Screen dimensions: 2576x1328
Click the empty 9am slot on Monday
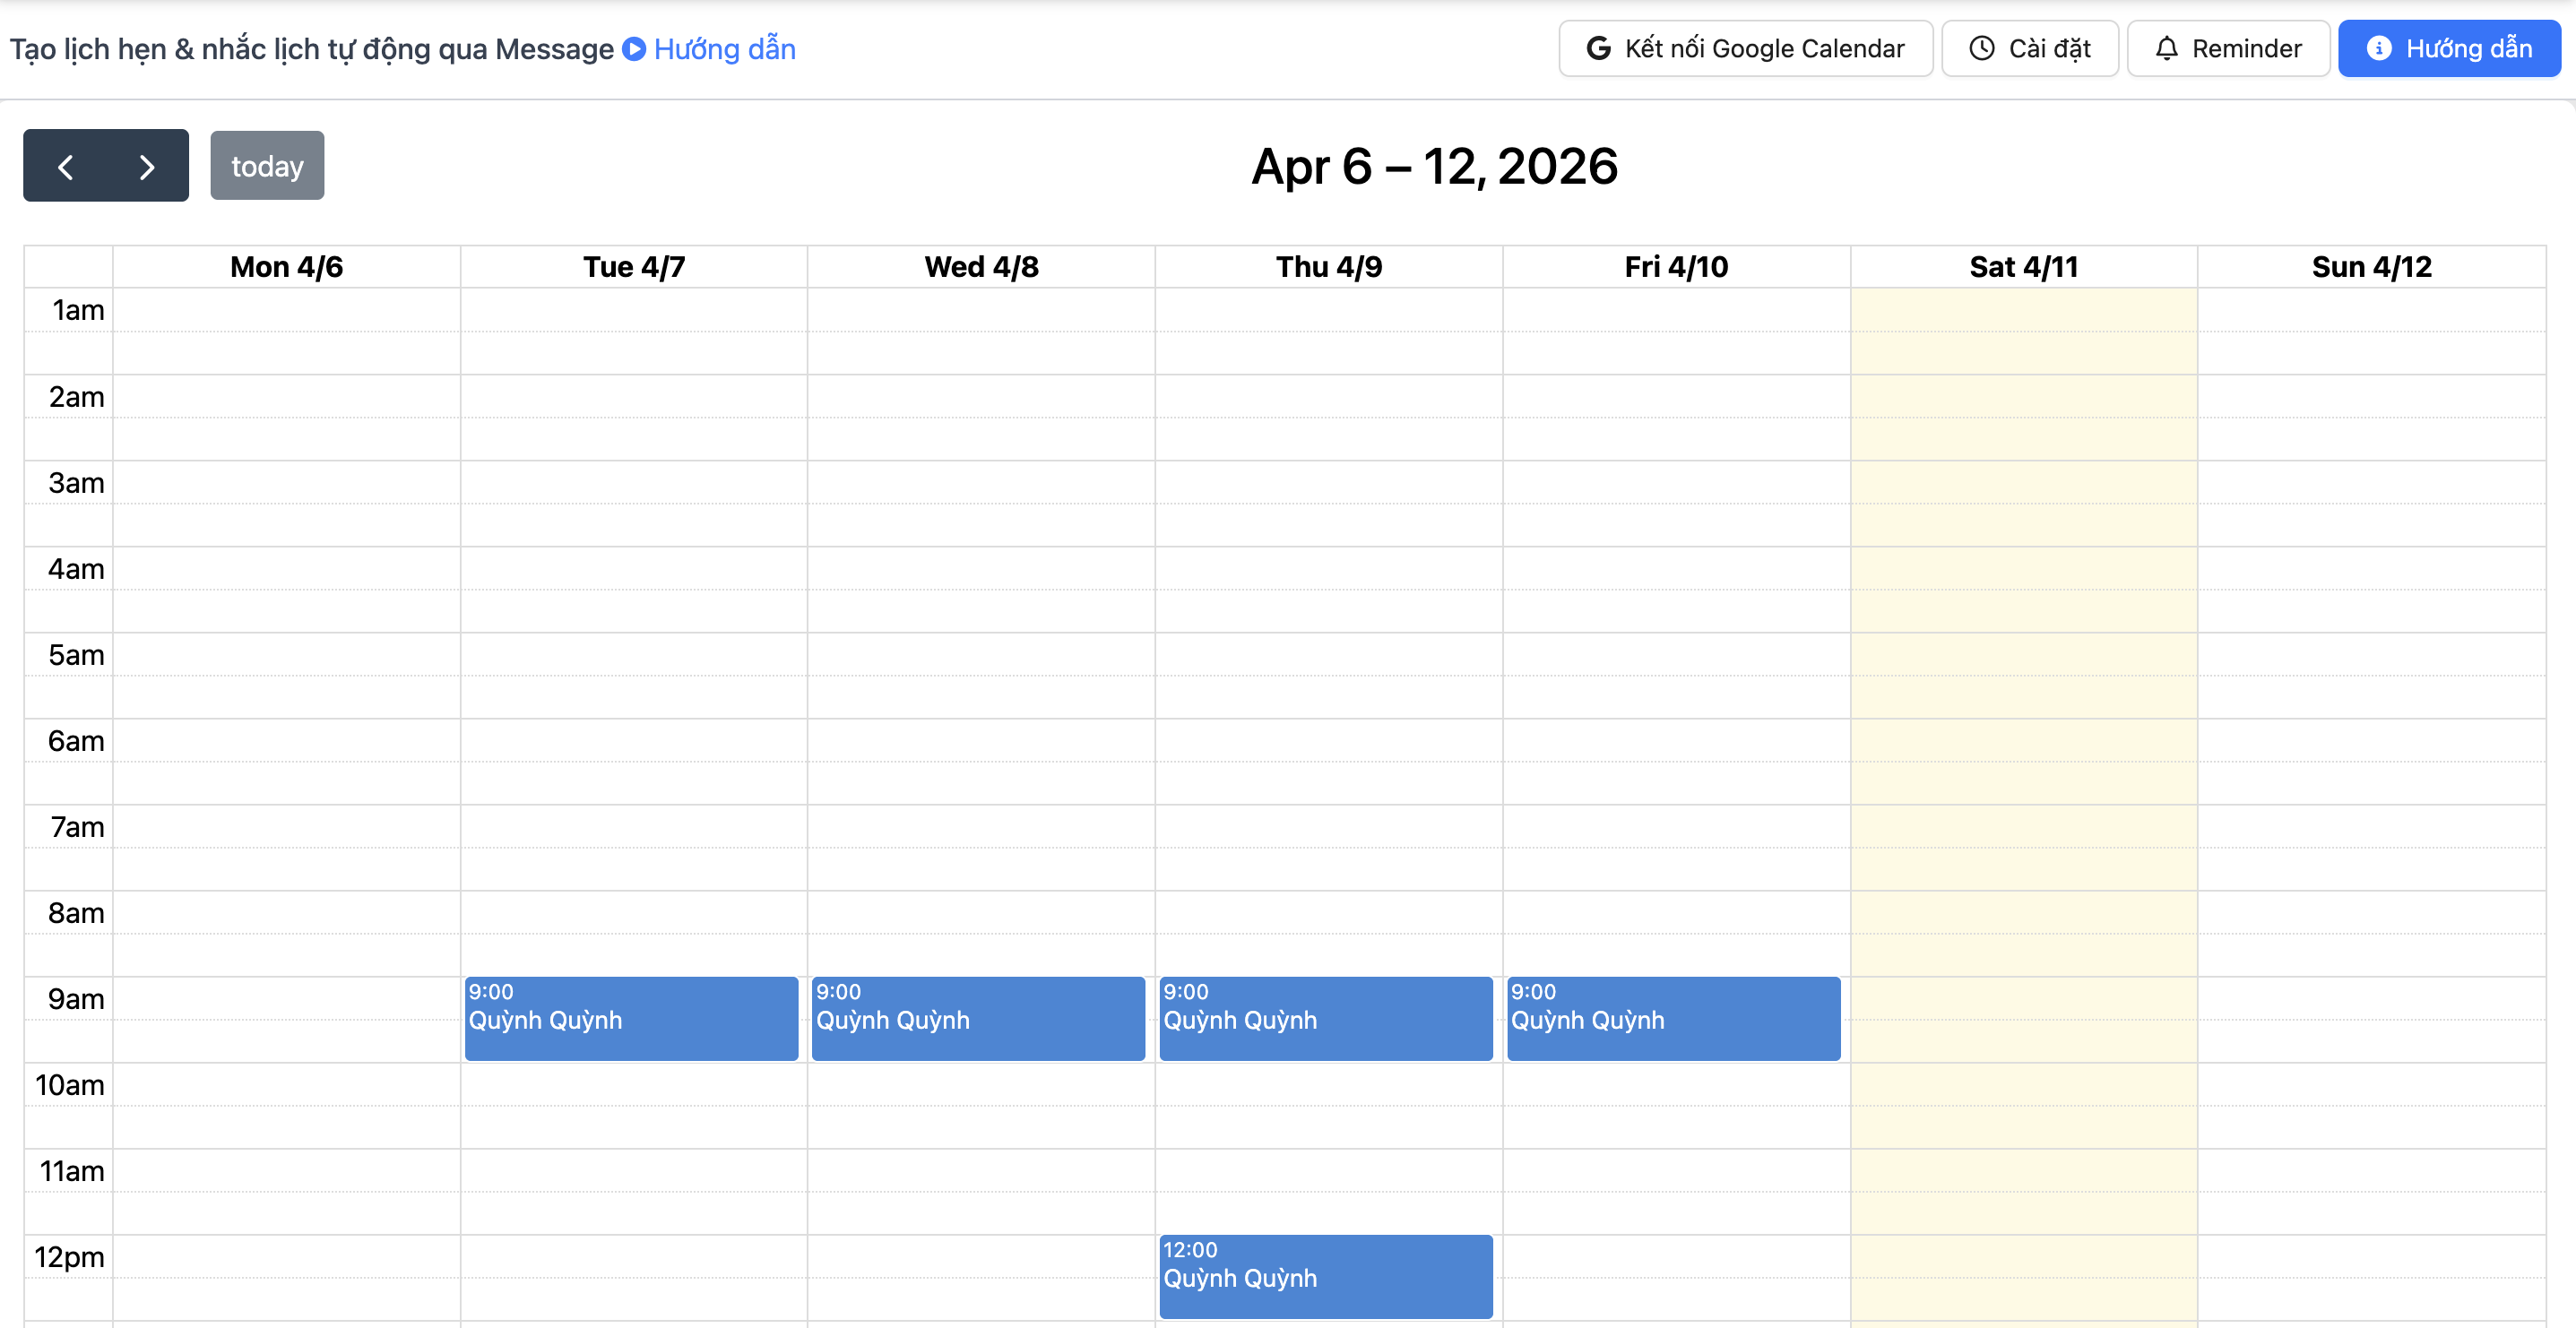click(286, 998)
